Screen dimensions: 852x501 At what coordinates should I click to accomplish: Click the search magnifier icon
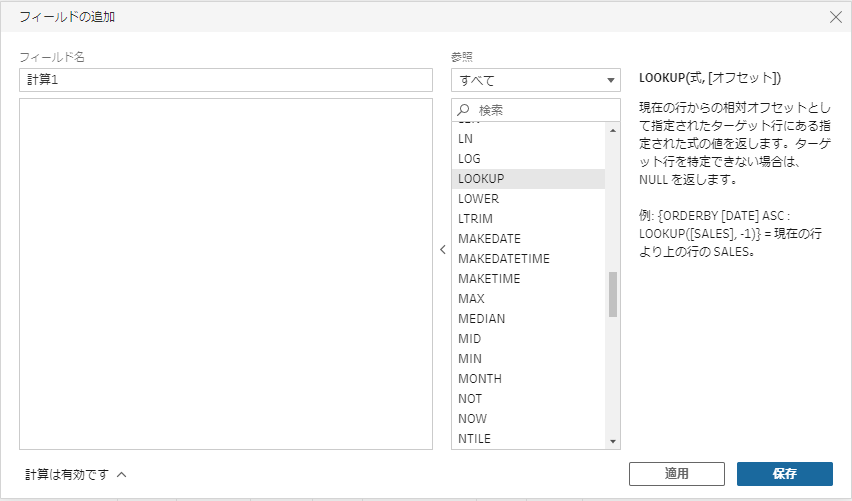(463, 110)
